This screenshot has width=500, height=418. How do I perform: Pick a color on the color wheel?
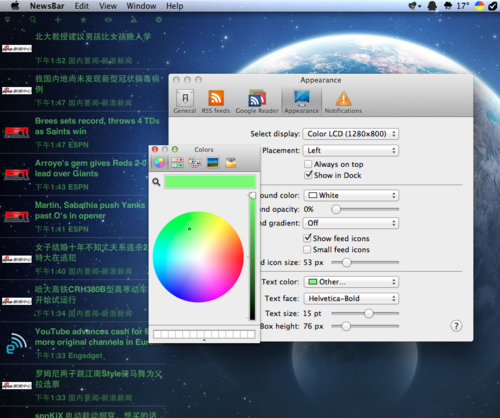(x=198, y=257)
